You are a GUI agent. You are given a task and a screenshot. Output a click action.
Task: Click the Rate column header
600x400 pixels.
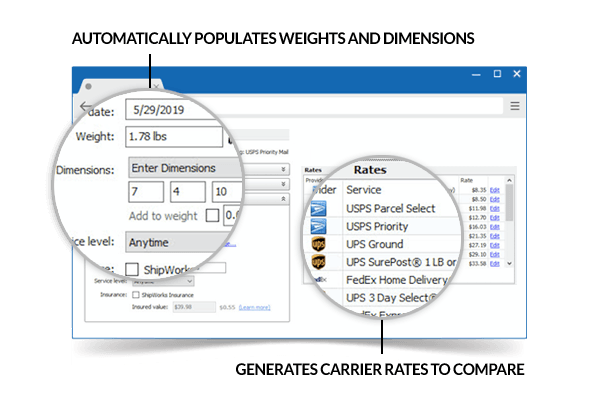(466, 180)
